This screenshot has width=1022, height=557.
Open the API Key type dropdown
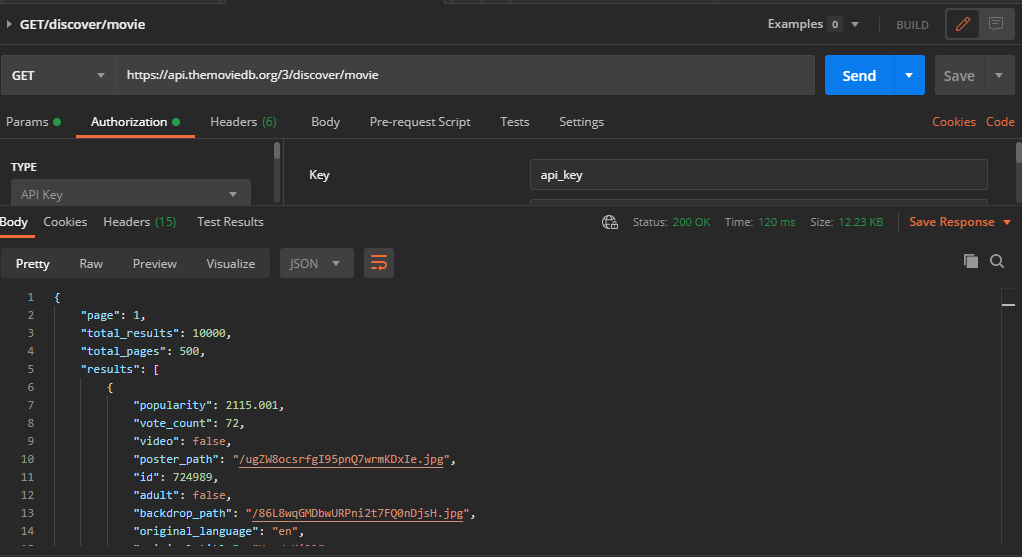tap(130, 193)
